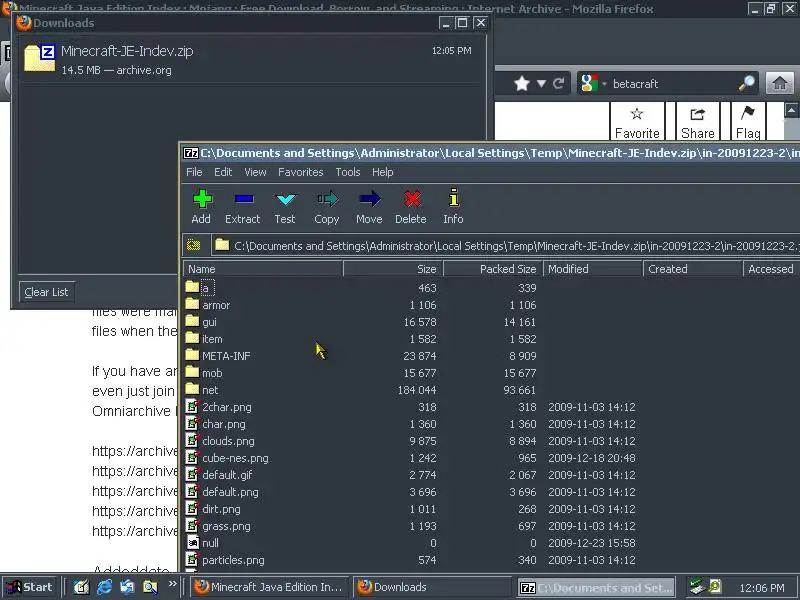Viewport: 800px width, 600px height.
Task: Click the Add button in 7-Zip toolbar
Action: (202, 207)
